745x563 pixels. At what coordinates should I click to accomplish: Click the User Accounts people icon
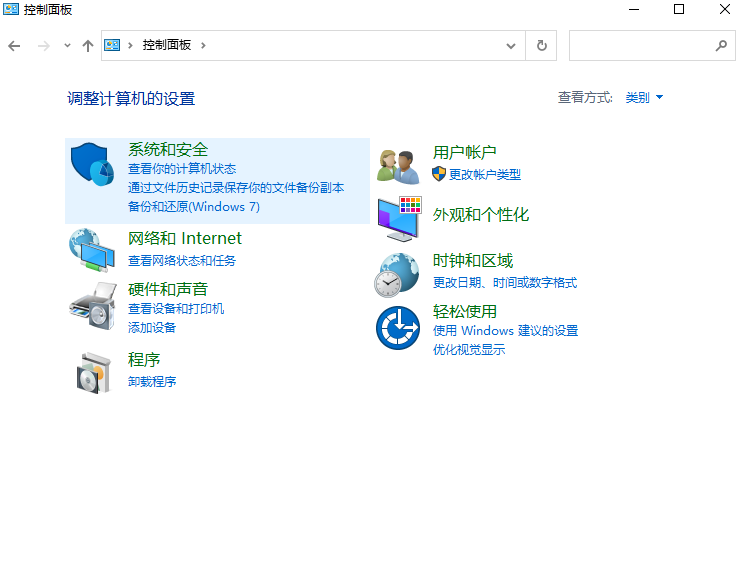(397, 165)
